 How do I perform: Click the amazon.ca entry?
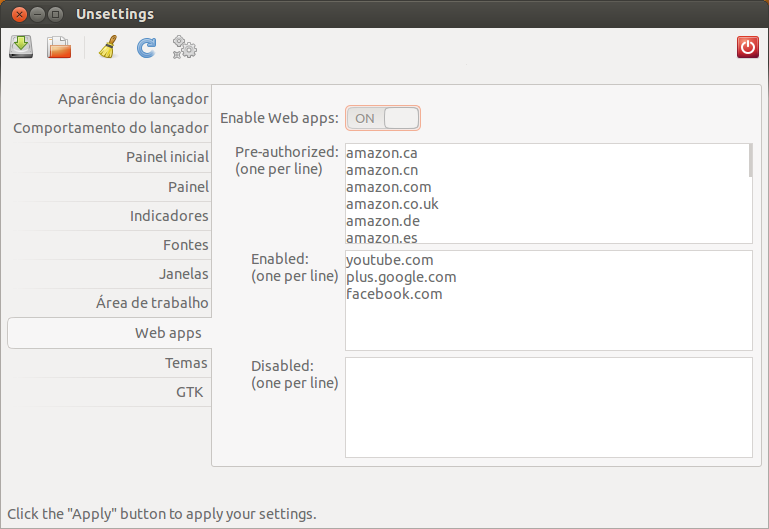point(382,153)
